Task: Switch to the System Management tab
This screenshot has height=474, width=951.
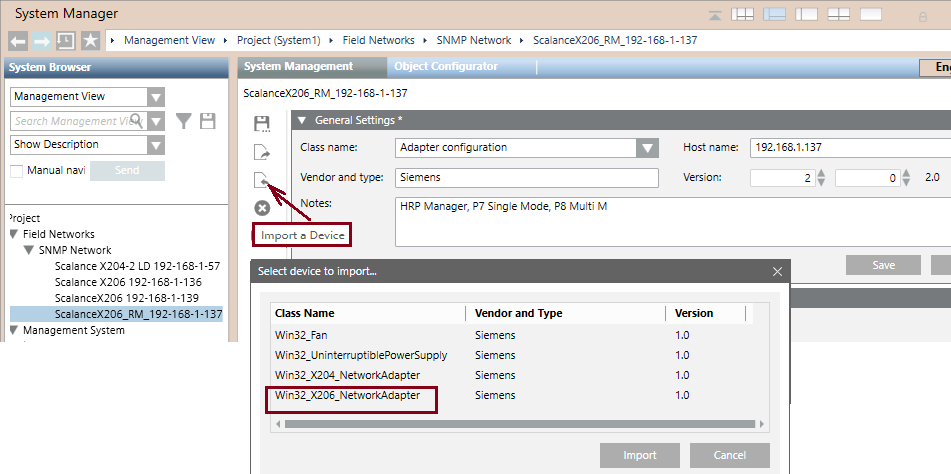Action: pos(298,67)
